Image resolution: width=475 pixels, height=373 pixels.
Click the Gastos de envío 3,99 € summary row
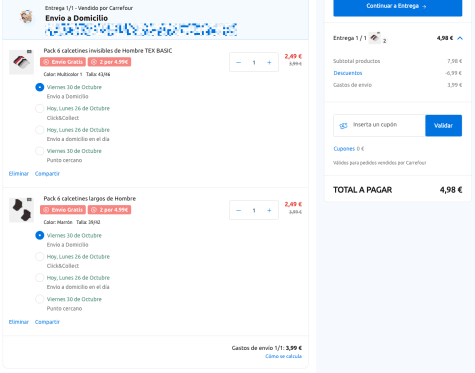click(x=398, y=85)
